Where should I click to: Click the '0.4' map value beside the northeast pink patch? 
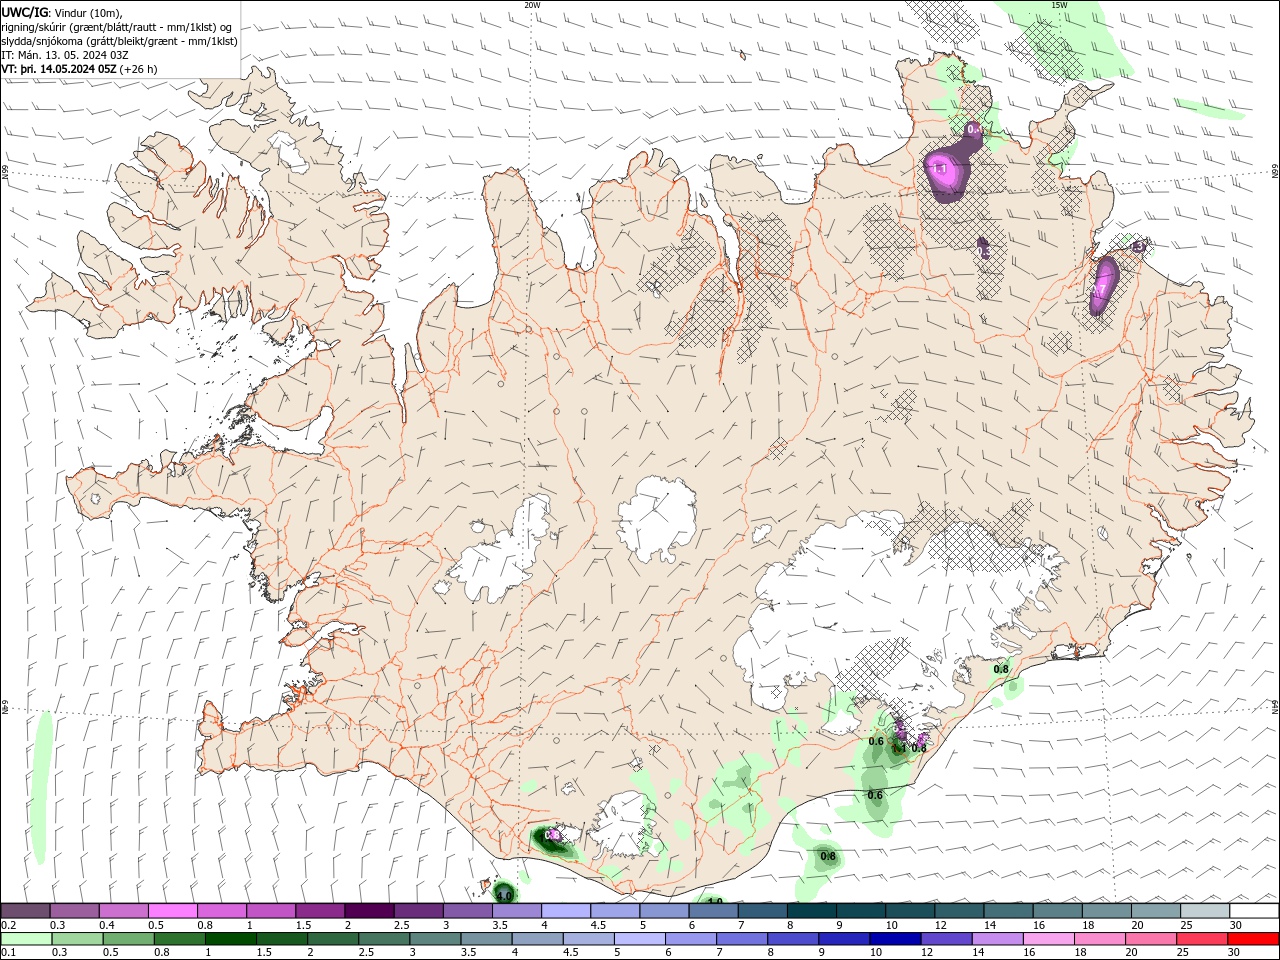pos(975,130)
